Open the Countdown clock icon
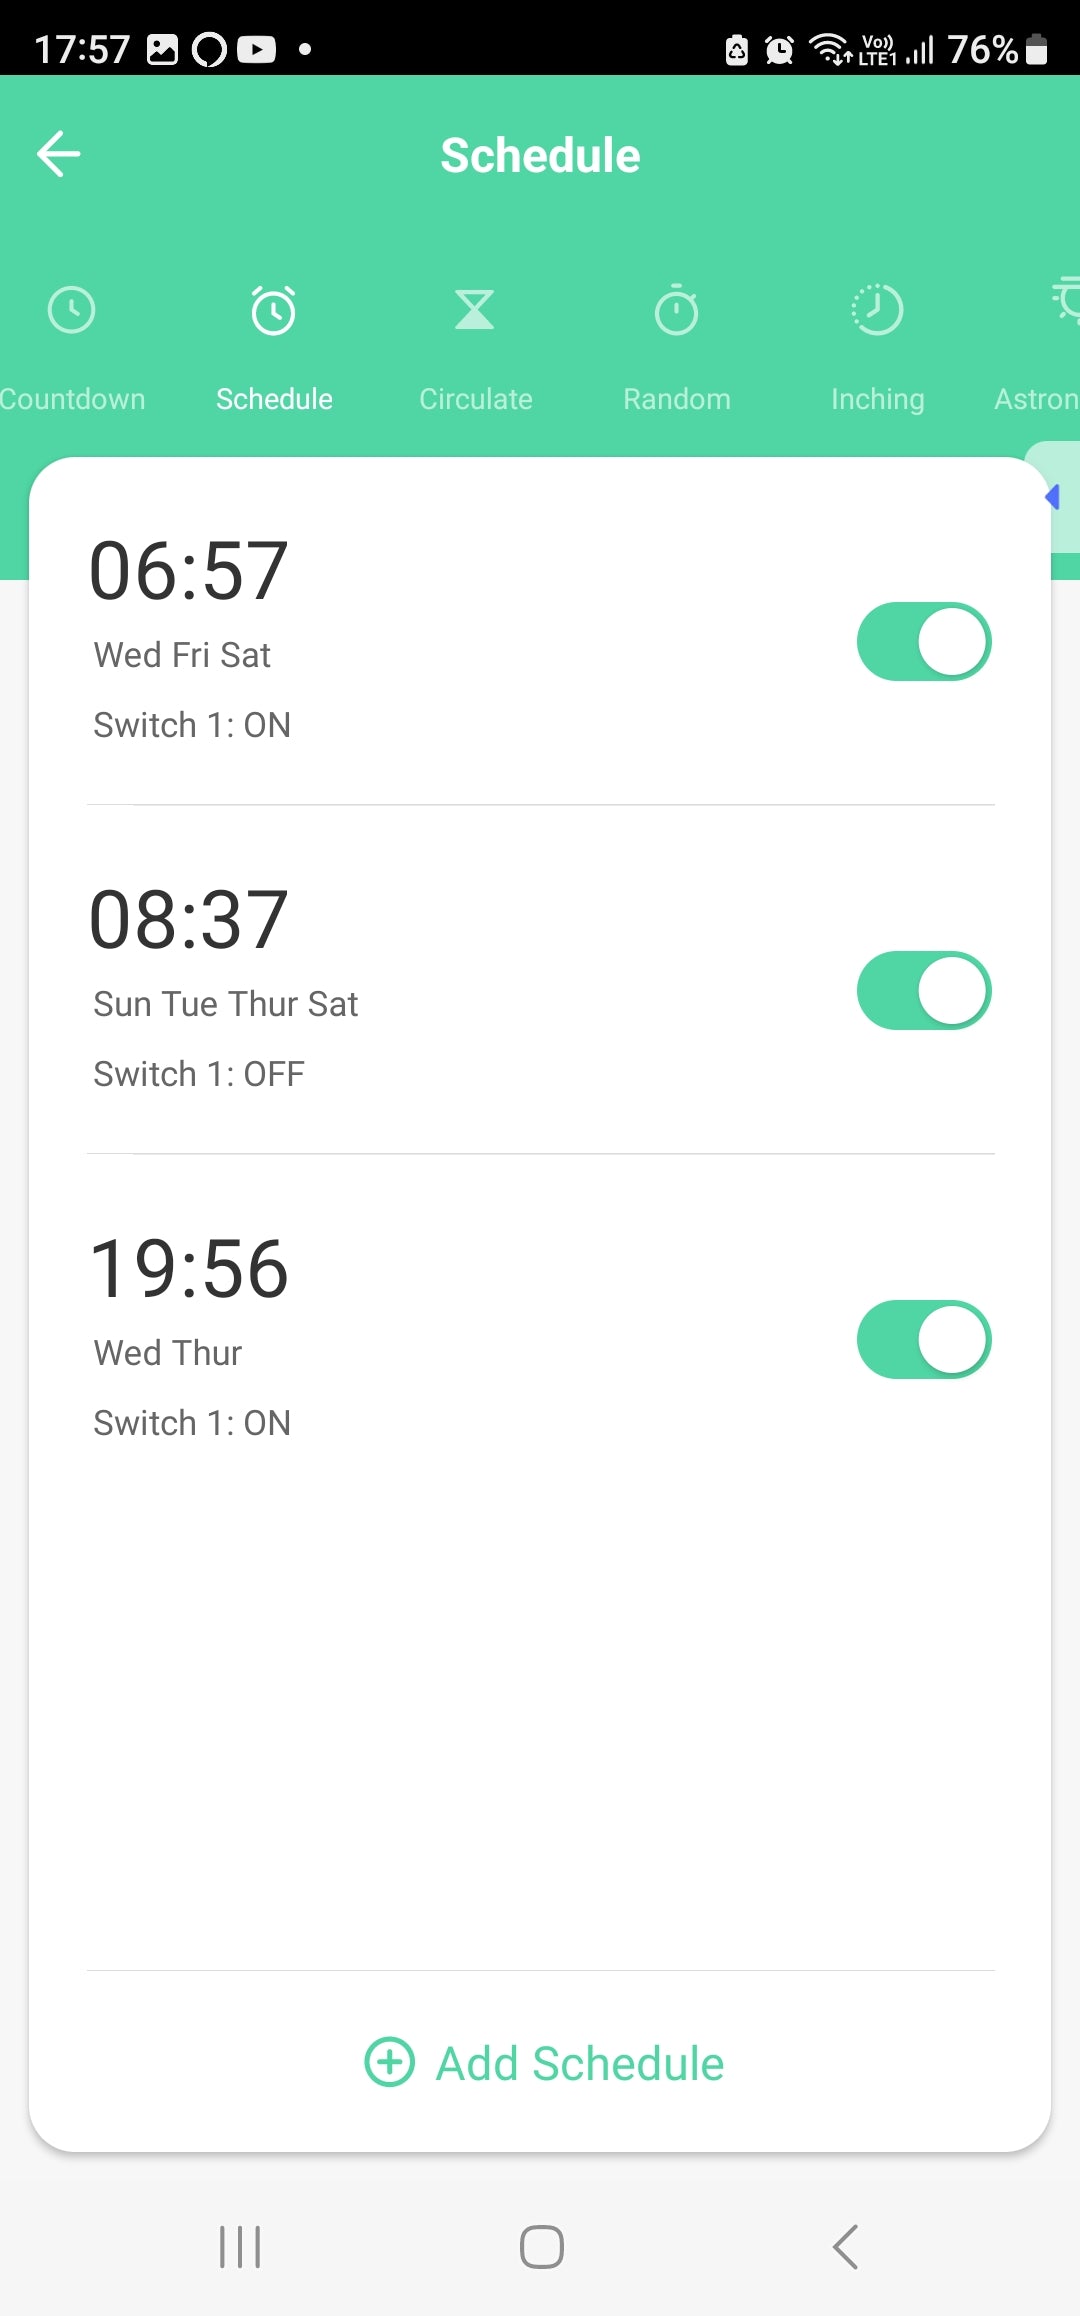The width and height of the screenshot is (1080, 2316). pyautogui.click(x=72, y=310)
